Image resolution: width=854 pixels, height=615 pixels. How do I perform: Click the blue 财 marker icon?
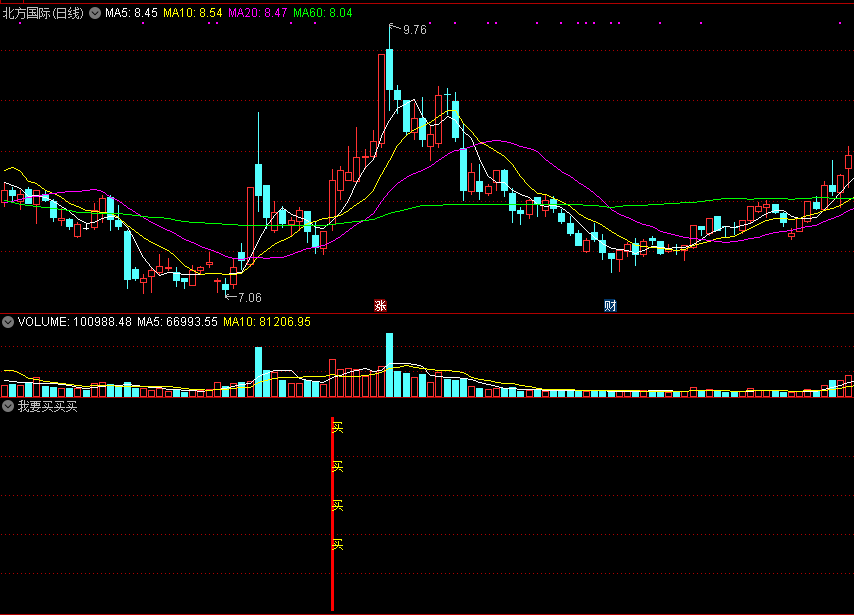[610, 306]
